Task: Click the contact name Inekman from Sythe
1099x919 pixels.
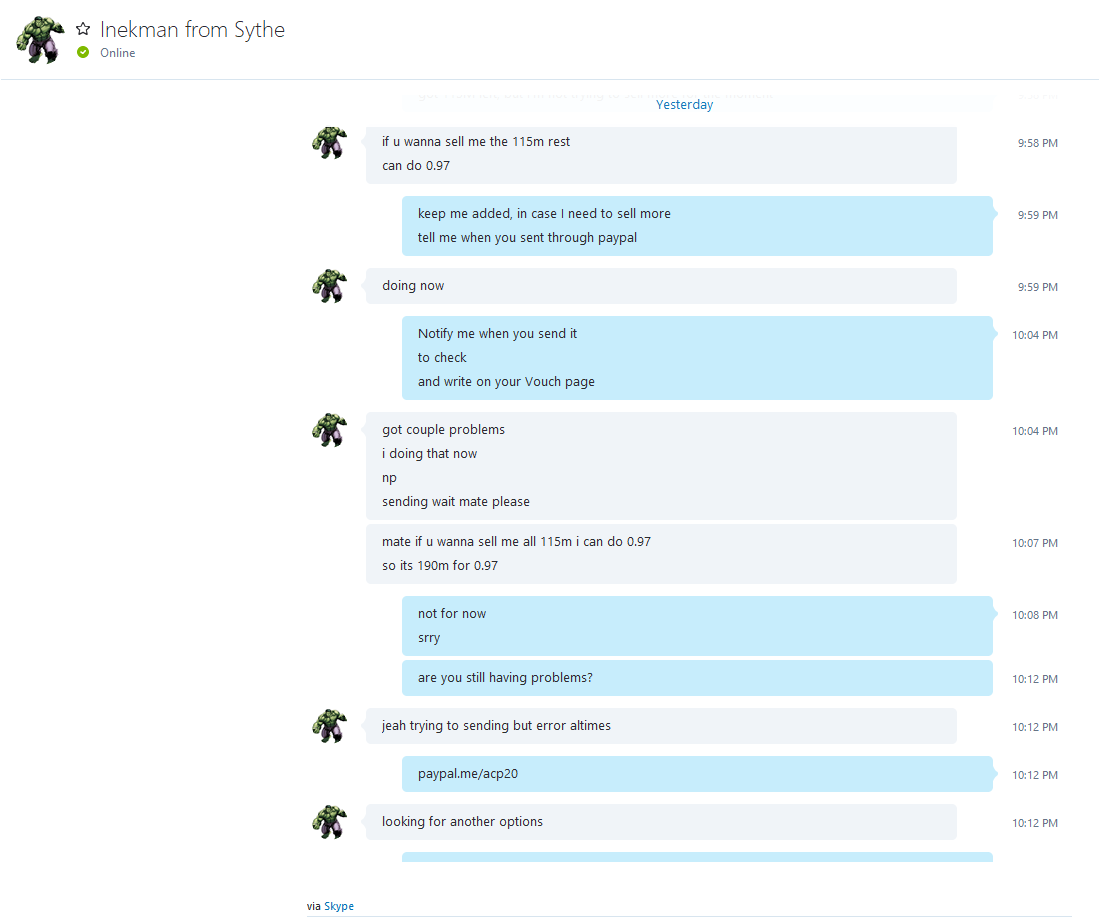Action: tap(192, 29)
